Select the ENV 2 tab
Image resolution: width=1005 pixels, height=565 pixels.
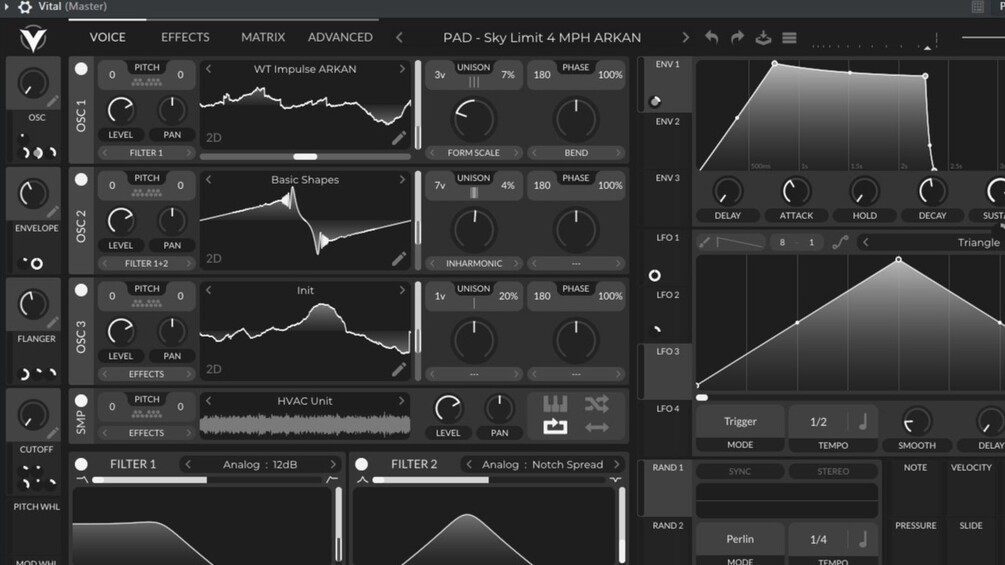tap(667, 121)
